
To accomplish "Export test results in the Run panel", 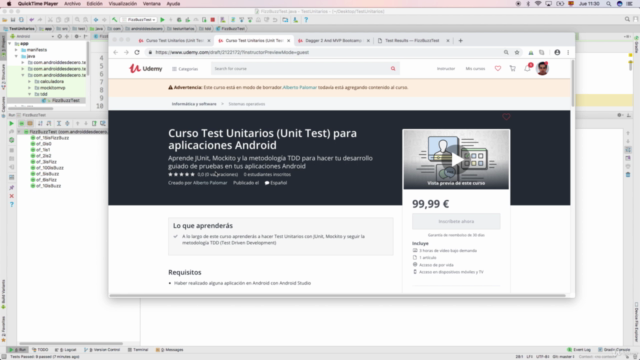I will point(94,123).
